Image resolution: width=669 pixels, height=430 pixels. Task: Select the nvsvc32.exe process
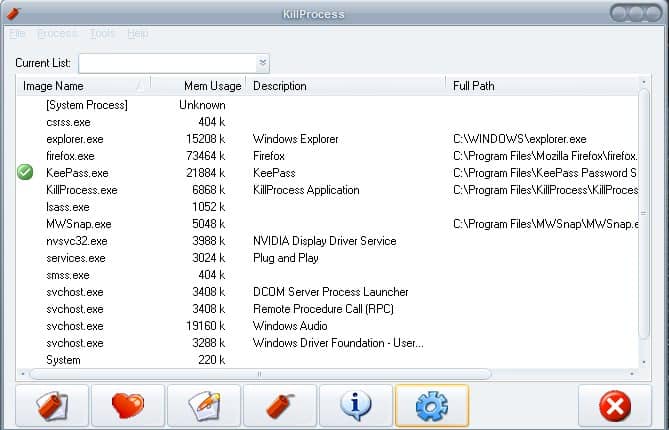click(x=327, y=241)
